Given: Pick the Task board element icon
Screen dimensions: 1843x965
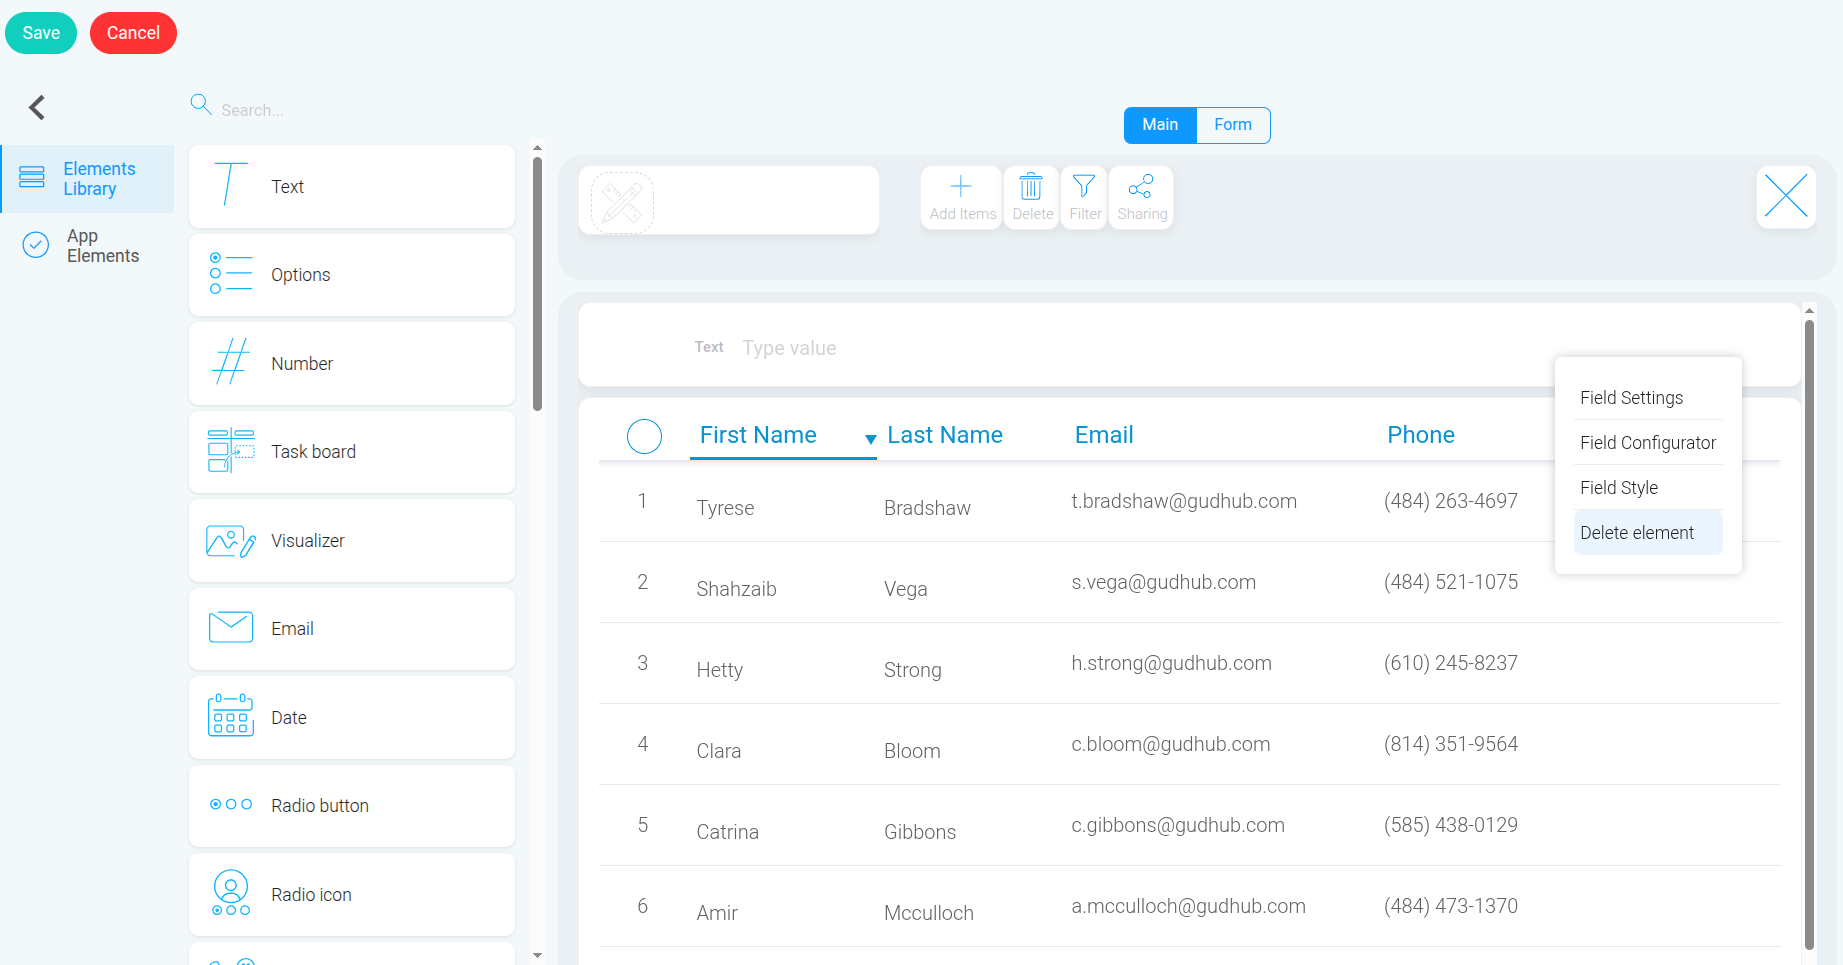Looking at the screenshot, I should pos(231,451).
